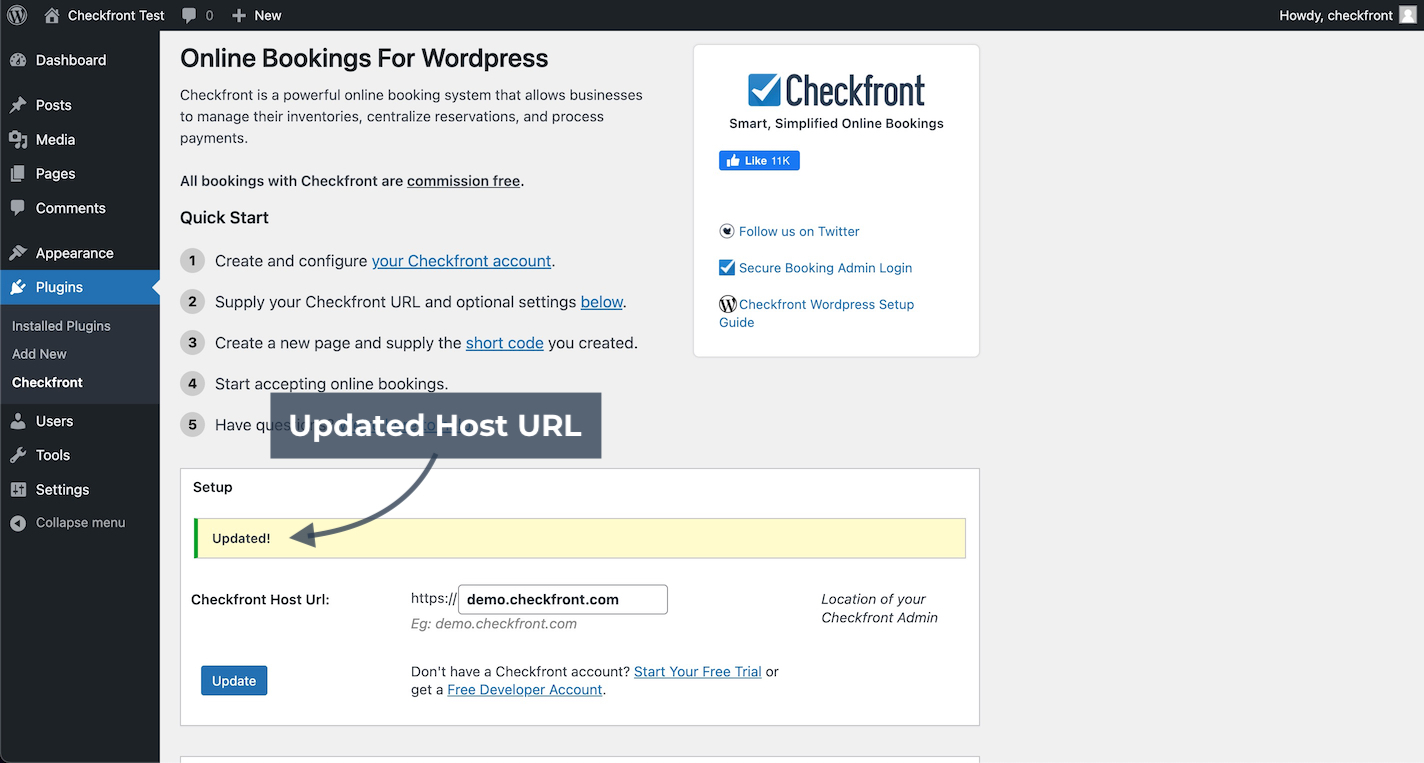Click the Facebook Like 11K button

point(759,161)
